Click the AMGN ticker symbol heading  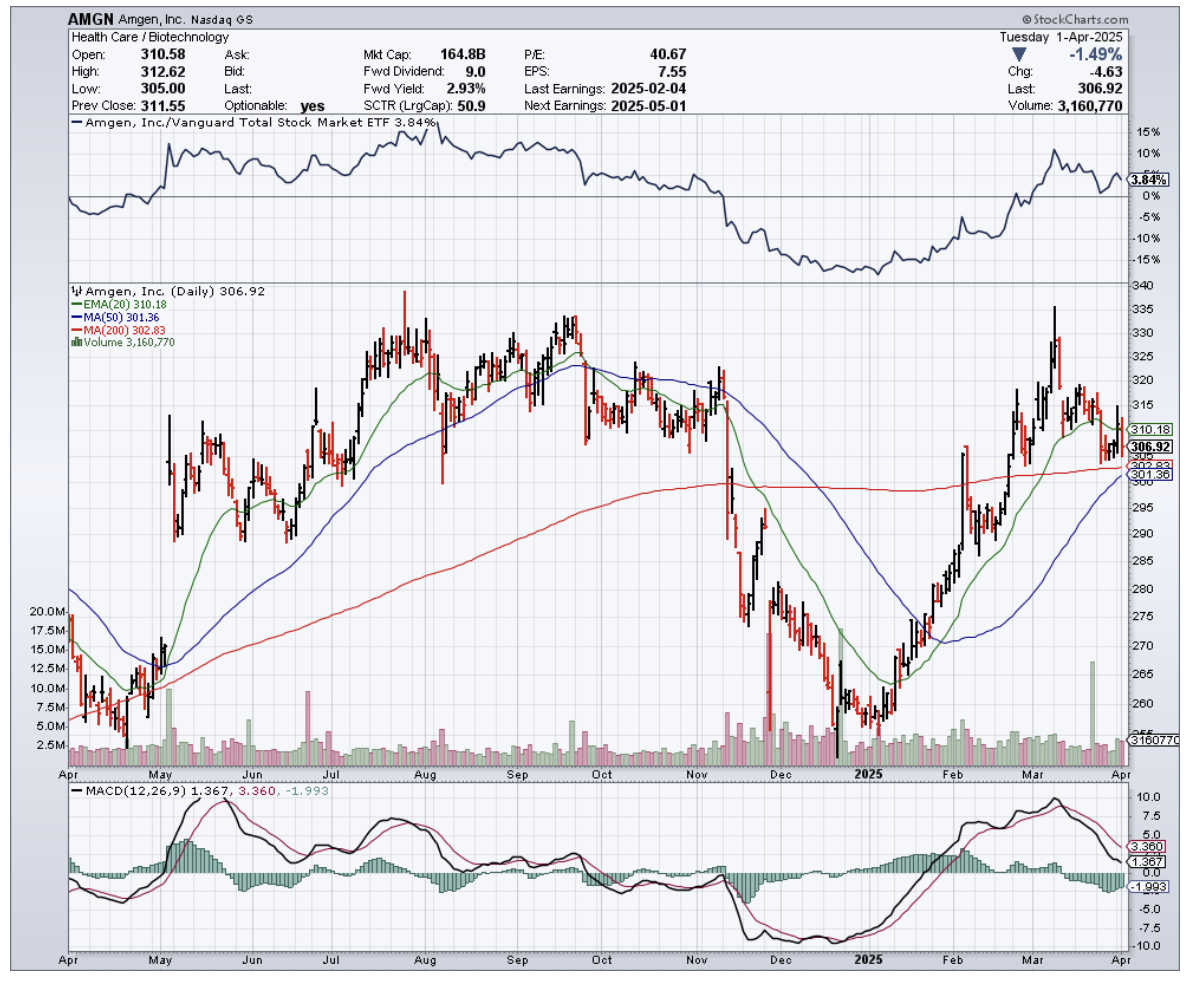90,19
